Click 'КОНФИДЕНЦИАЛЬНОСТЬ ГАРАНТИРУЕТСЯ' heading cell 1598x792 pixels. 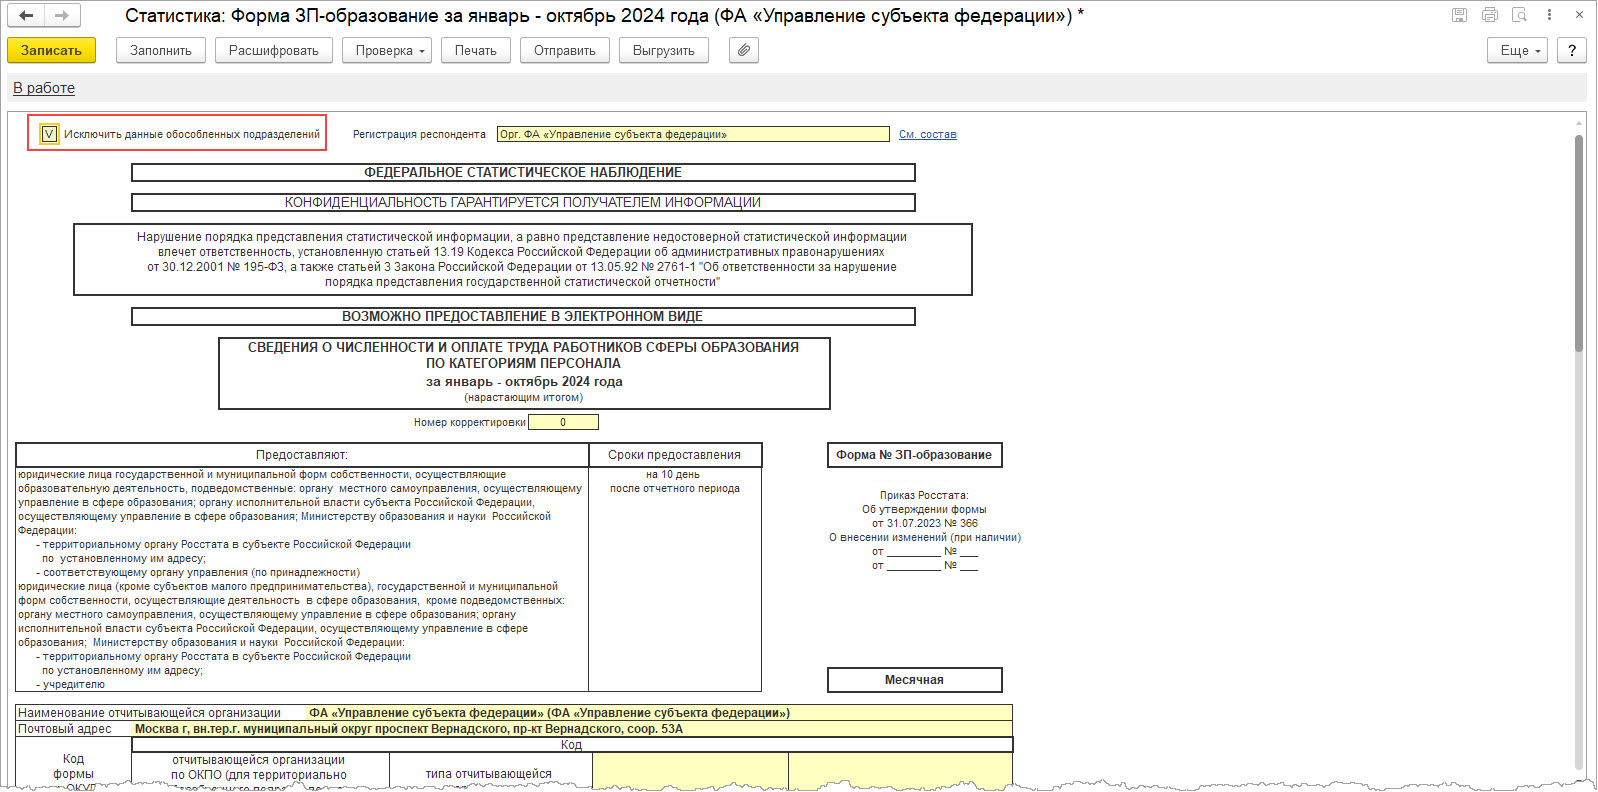pyautogui.click(x=523, y=202)
